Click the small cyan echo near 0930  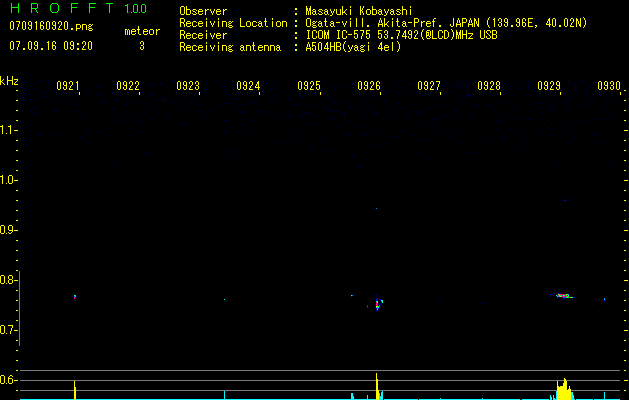(x=605, y=299)
